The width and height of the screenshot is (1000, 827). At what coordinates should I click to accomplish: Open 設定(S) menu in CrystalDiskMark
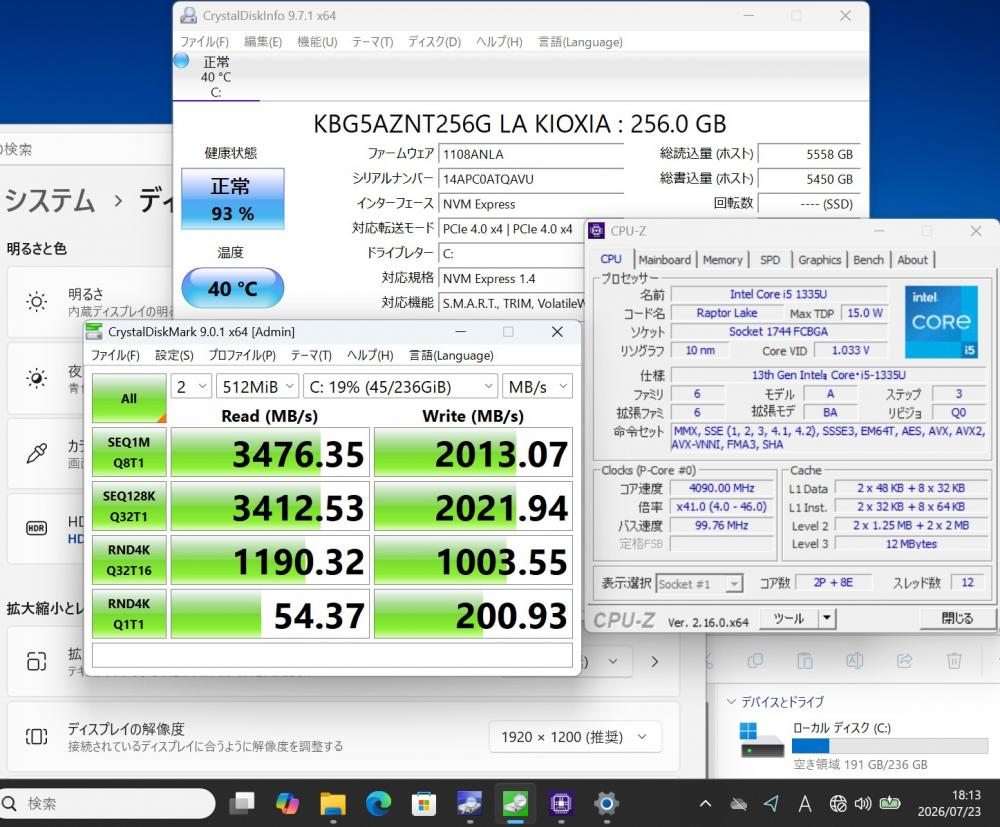click(x=174, y=355)
